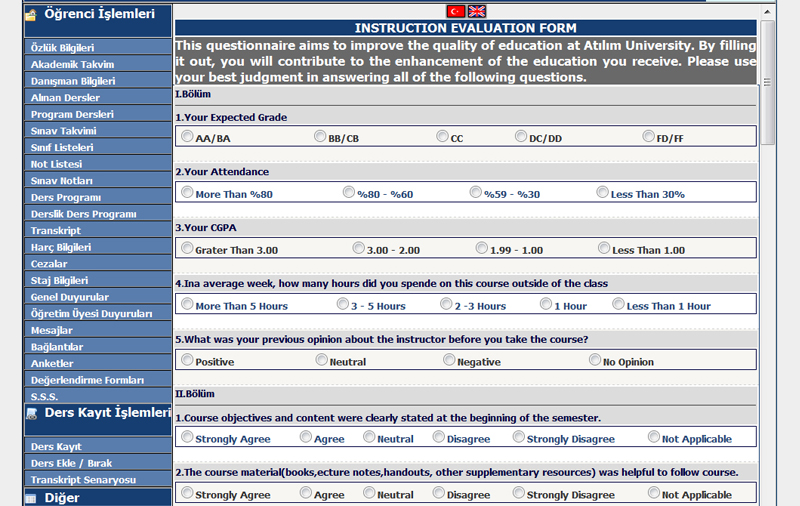The height and width of the screenshot is (506, 800).
Task: Mark Neutral for course material question
Action: (369, 492)
